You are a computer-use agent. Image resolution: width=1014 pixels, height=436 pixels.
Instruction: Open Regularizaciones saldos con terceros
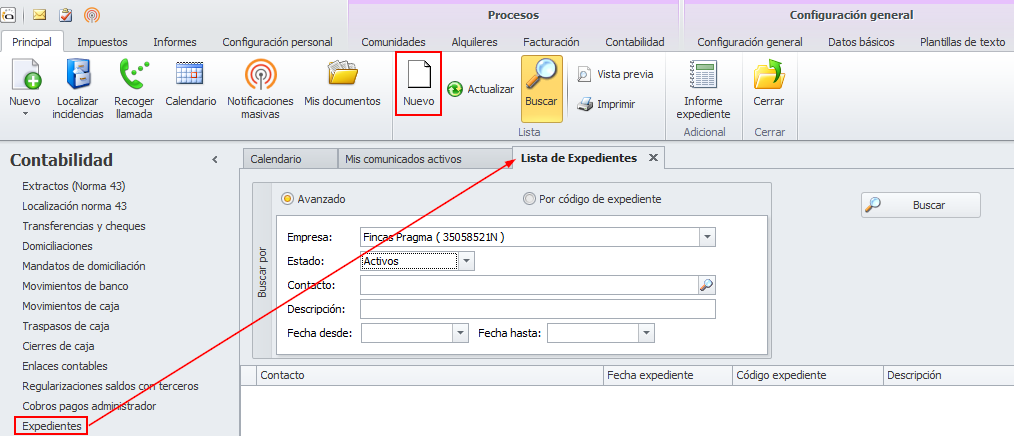pyautogui.click(x=111, y=386)
